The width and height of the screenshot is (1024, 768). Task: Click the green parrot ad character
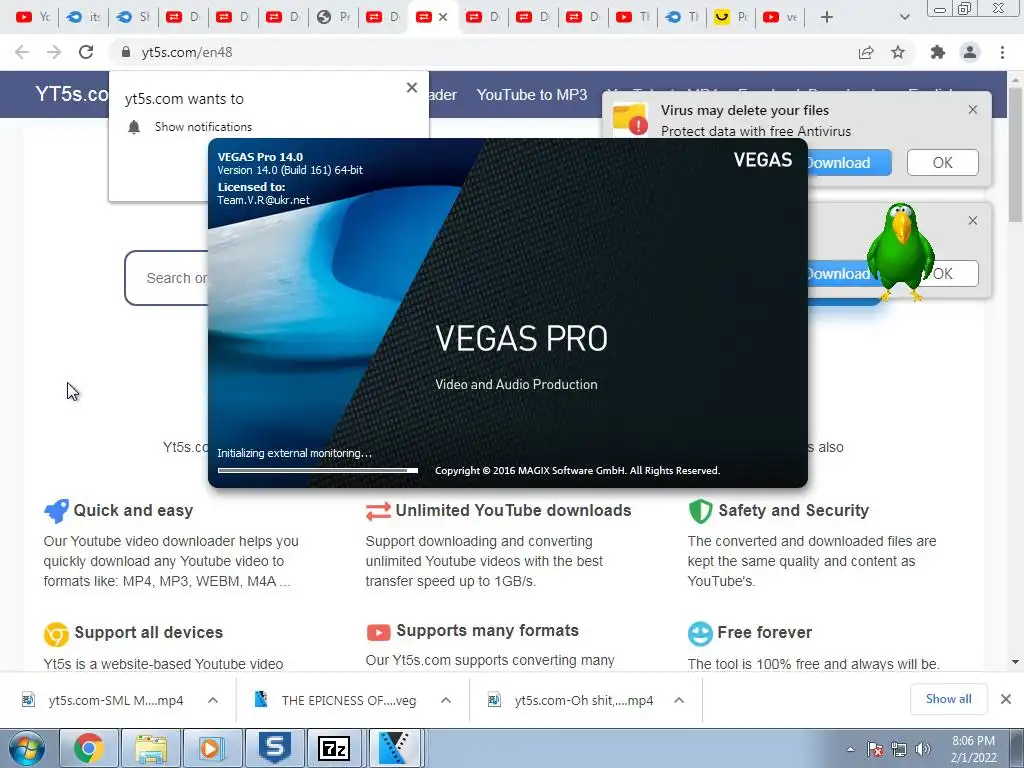point(901,252)
